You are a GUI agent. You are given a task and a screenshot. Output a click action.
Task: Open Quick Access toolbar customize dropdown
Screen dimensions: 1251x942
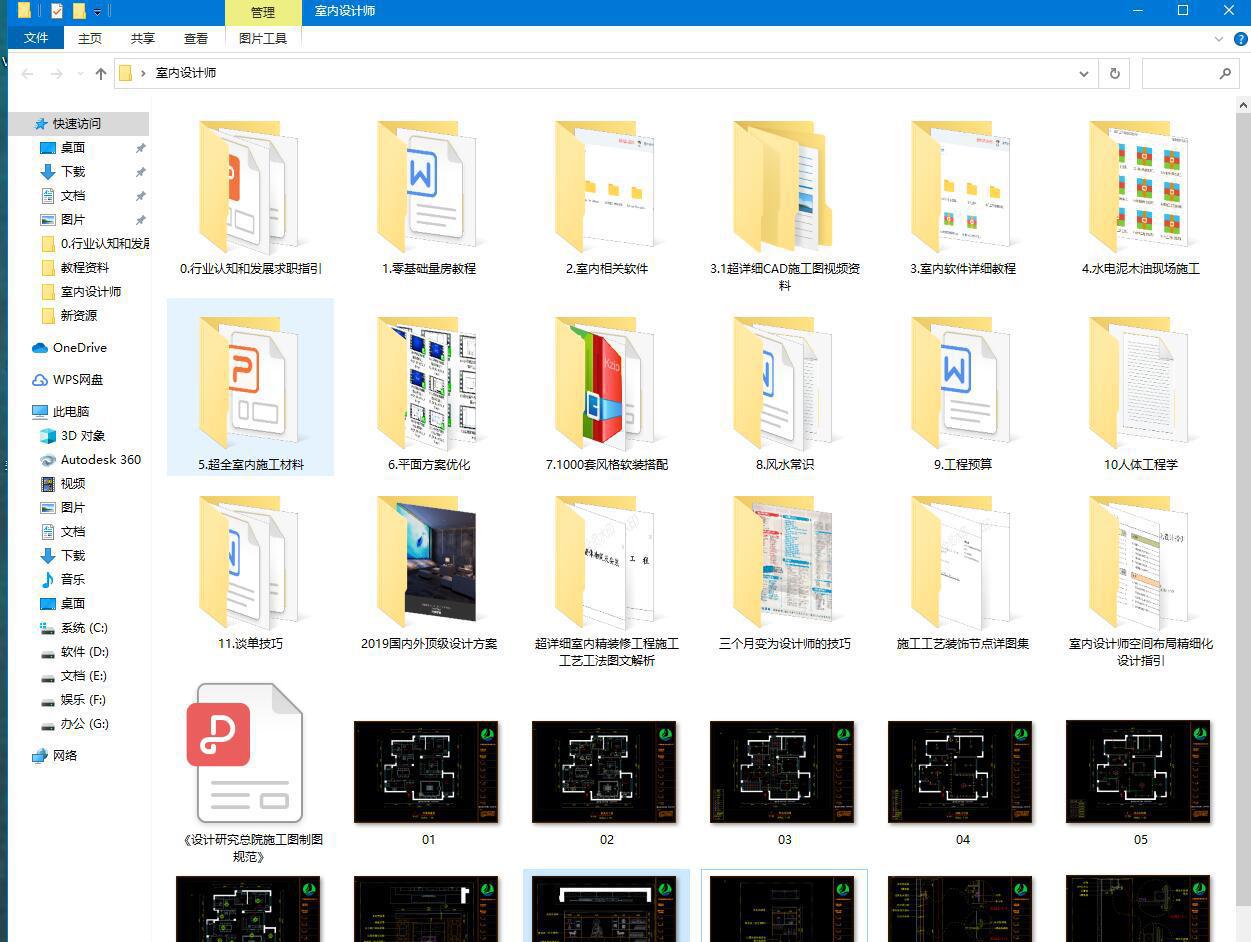[98, 12]
